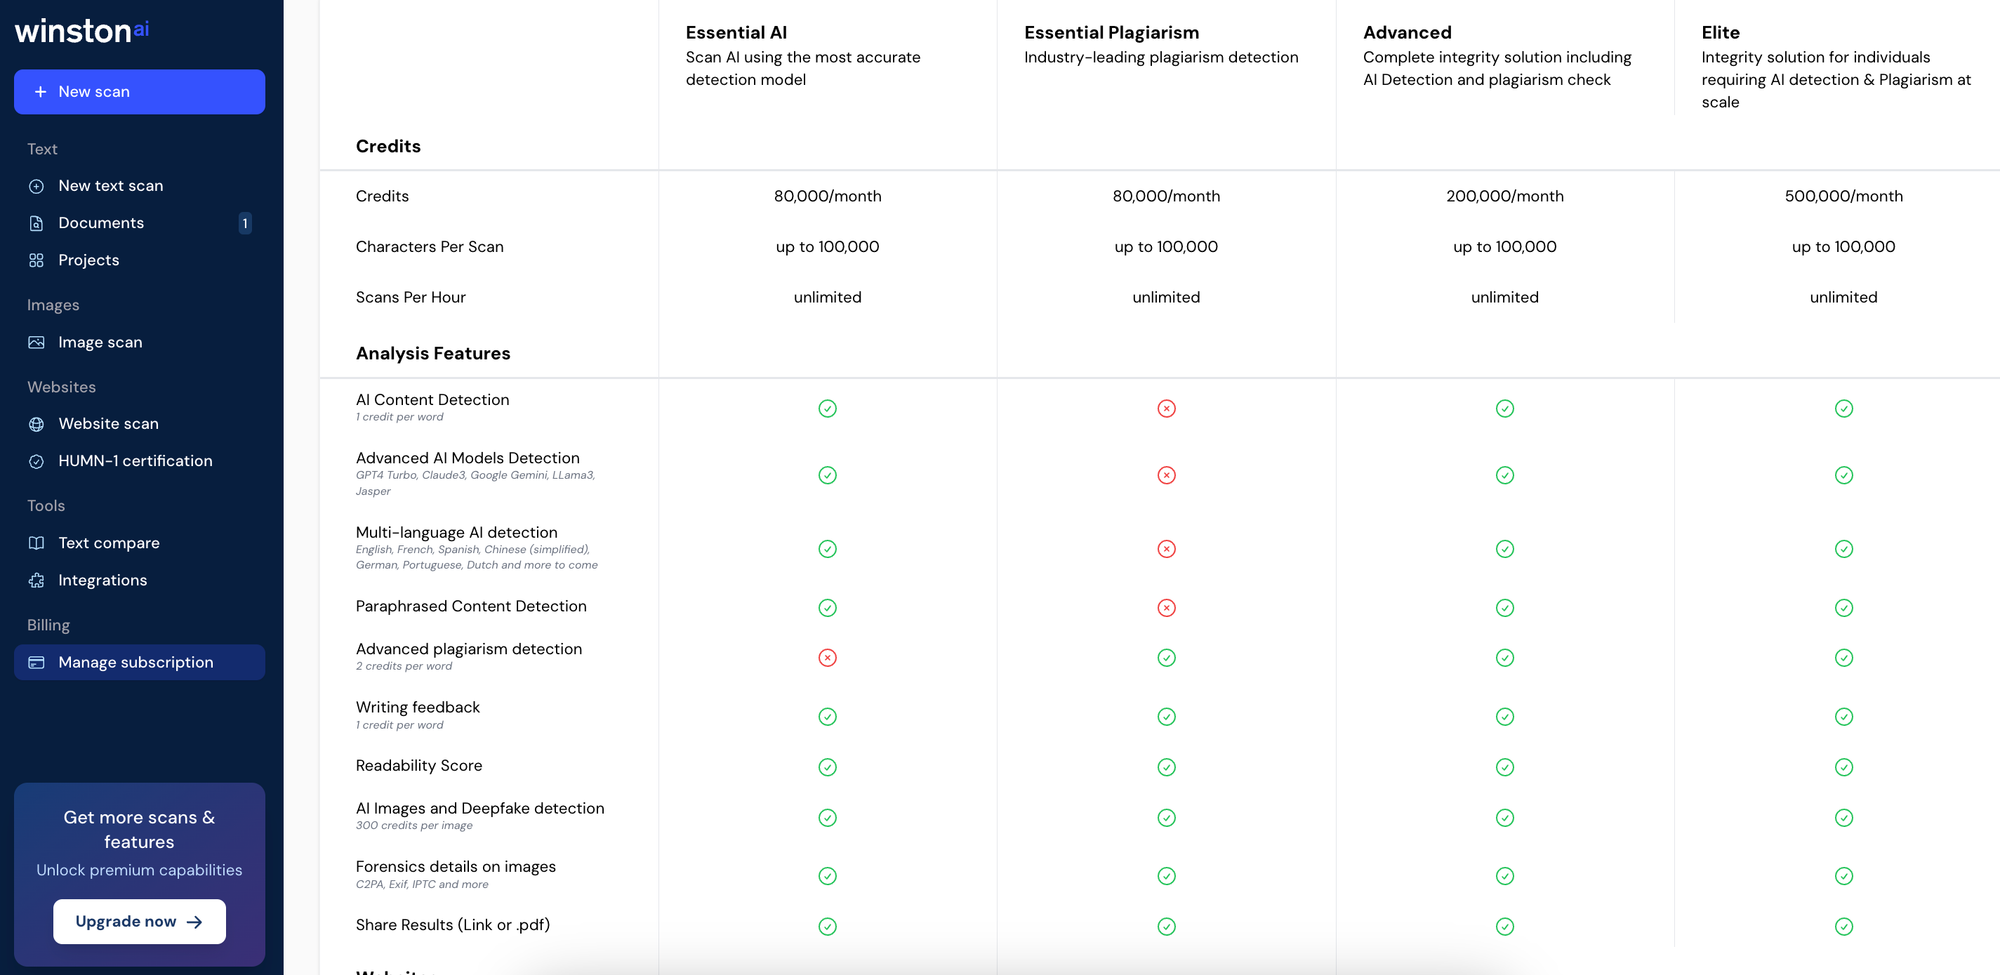The height and width of the screenshot is (975, 2000).
Task: Start a New scan
Action: [139, 92]
